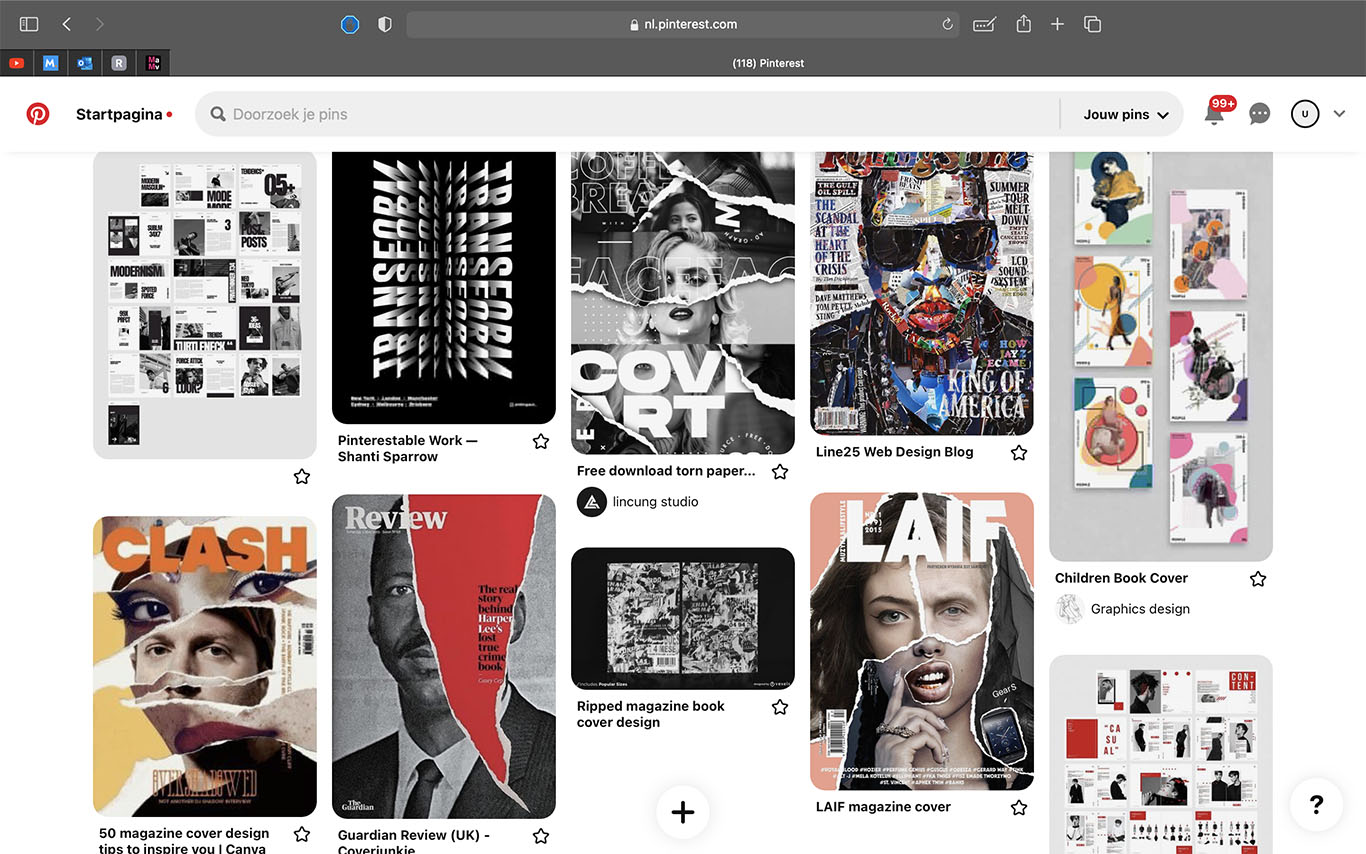The image size is (1366, 854).
Task: Click the round plus create pin button
Action: pyautogui.click(x=683, y=812)
